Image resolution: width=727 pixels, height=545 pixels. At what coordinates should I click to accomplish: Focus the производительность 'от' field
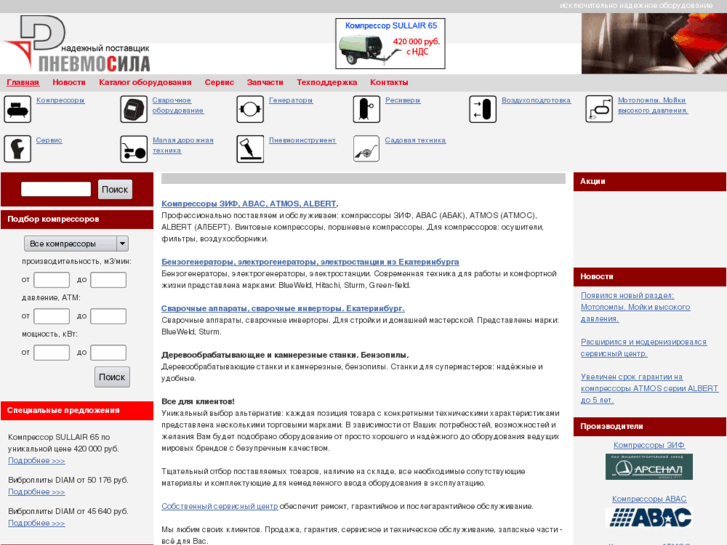[x=51, y=280]
